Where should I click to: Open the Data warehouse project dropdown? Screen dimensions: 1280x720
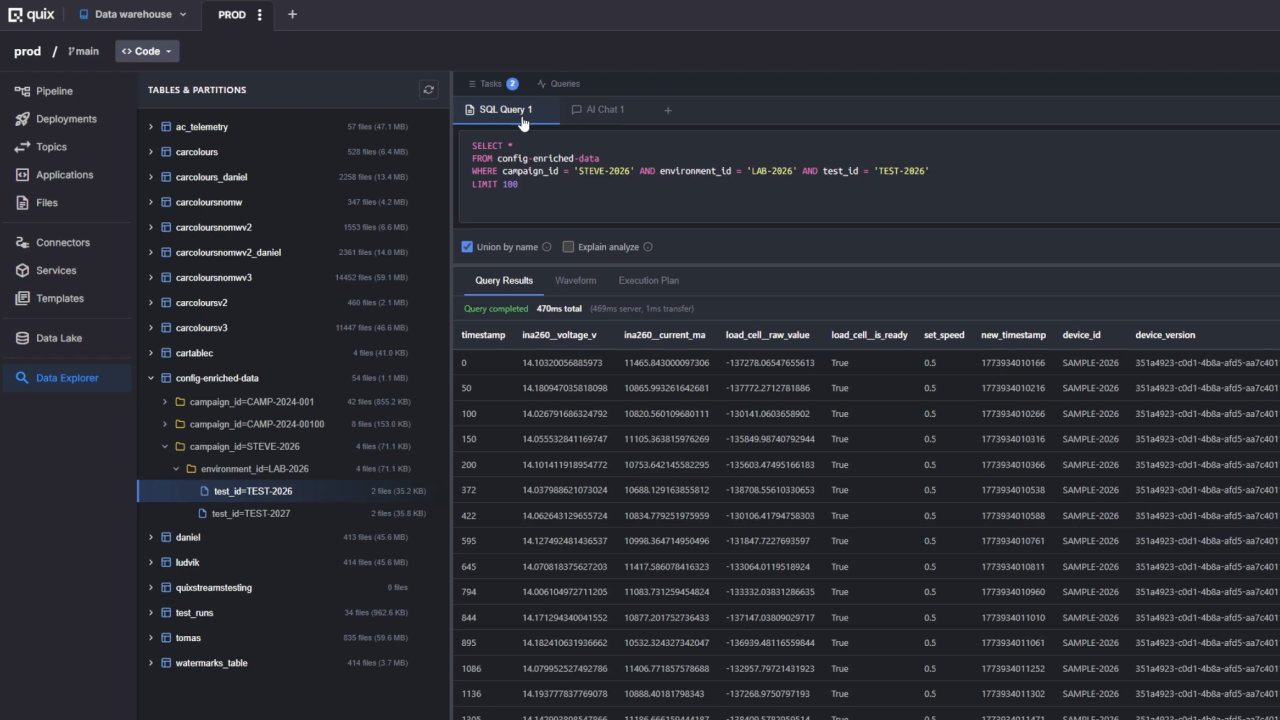pyautogui.click(x=132, y=15)
